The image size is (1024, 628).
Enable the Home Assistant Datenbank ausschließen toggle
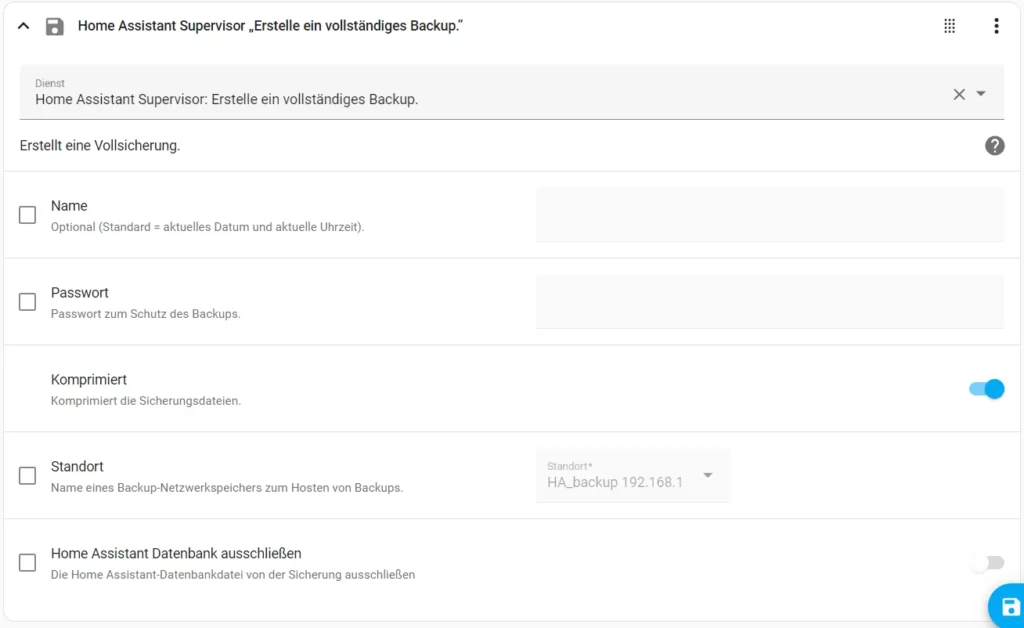986,563
